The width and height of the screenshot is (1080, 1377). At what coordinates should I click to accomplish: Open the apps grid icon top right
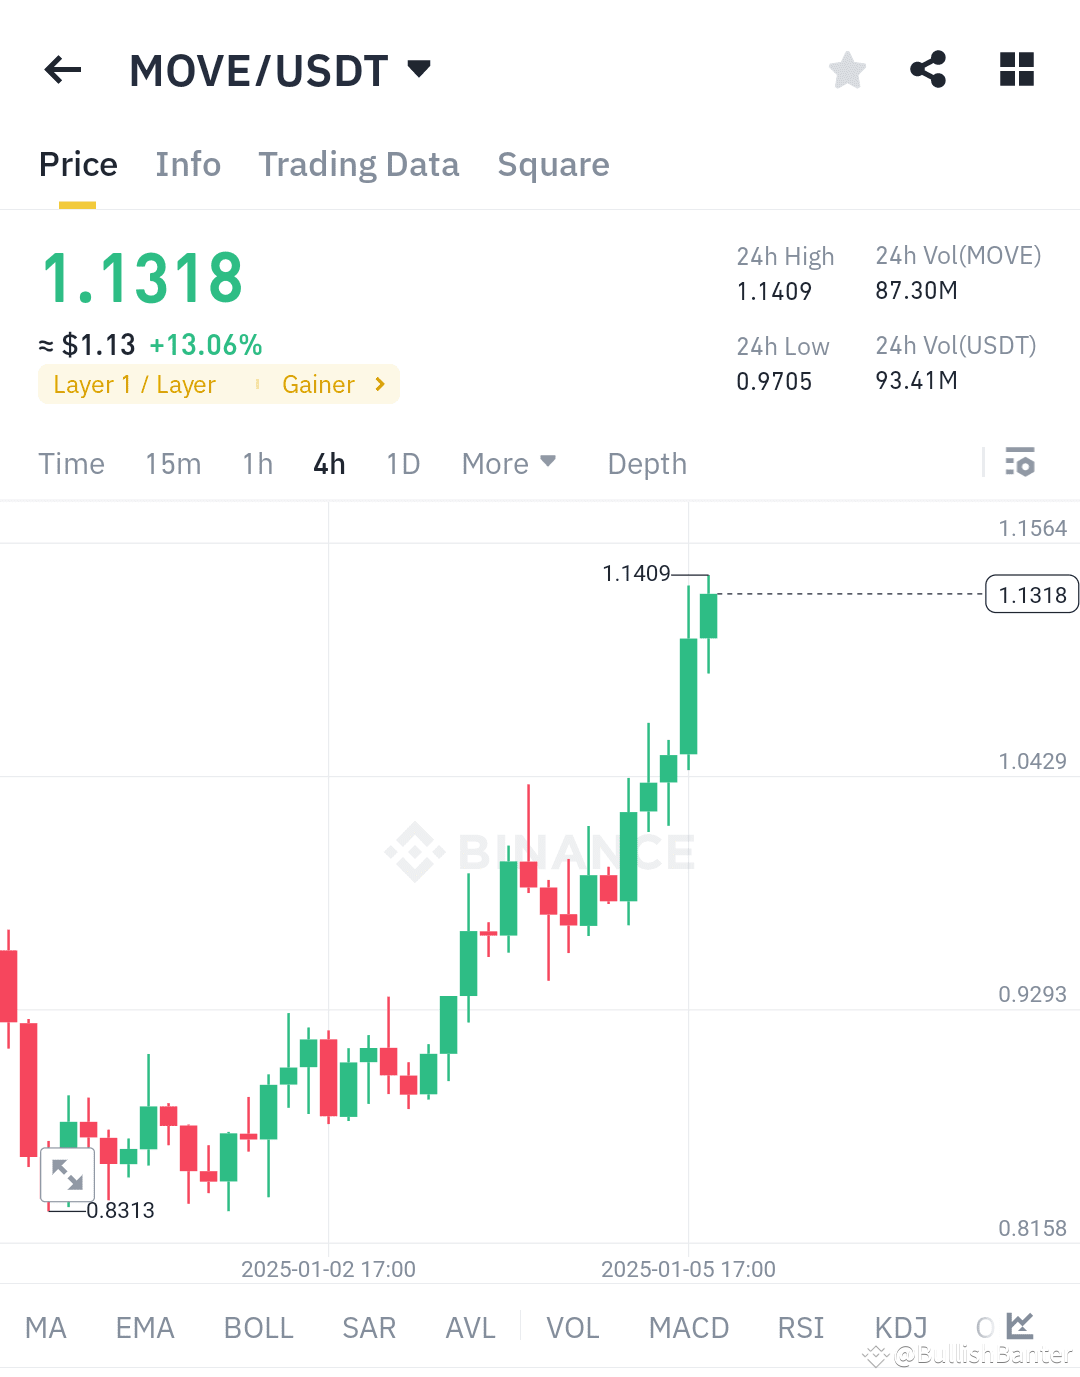[x=1016, y=70]
